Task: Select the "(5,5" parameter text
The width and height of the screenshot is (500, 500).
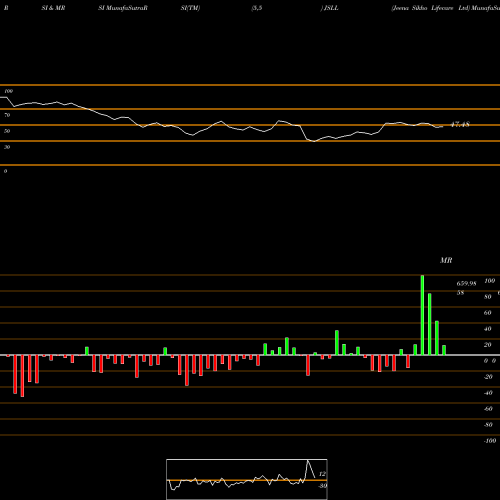Action: 257,8
